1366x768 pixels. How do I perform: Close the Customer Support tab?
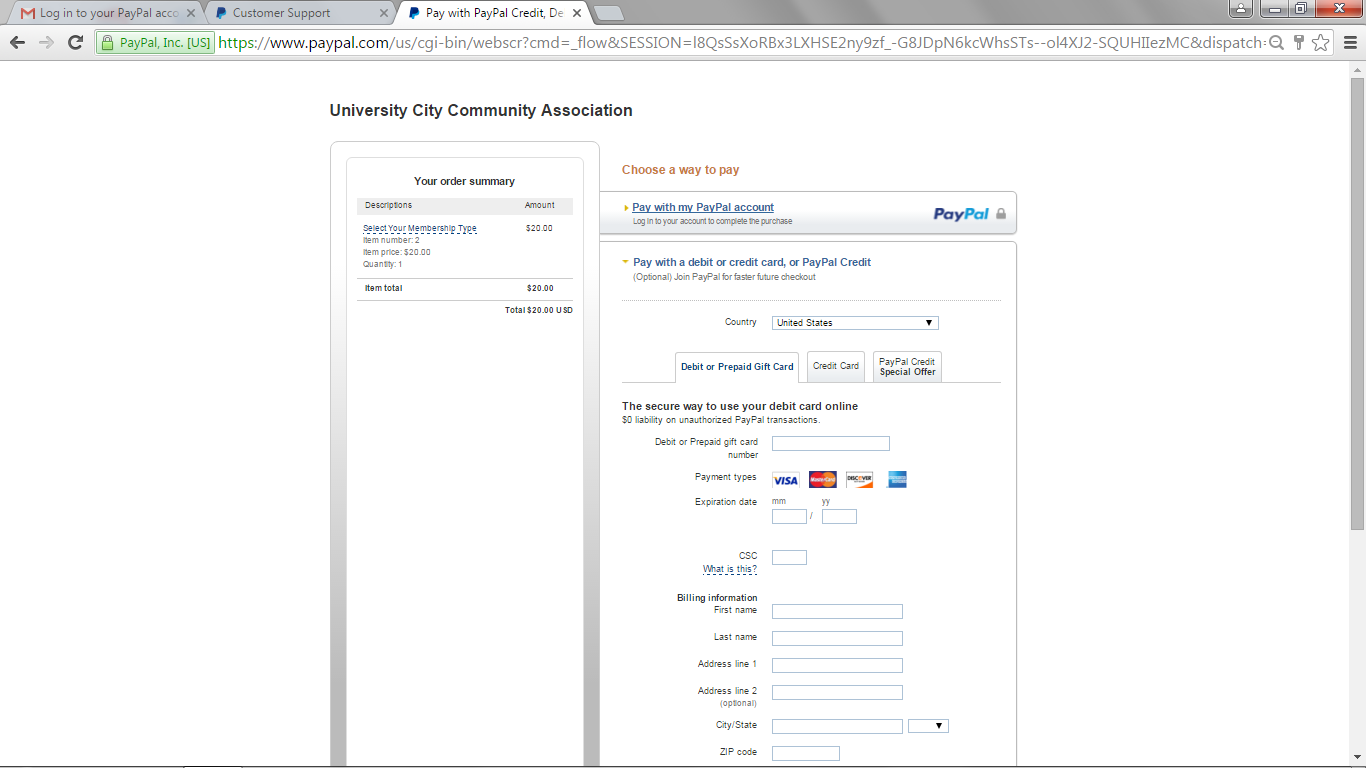click(x=384, y=13)
